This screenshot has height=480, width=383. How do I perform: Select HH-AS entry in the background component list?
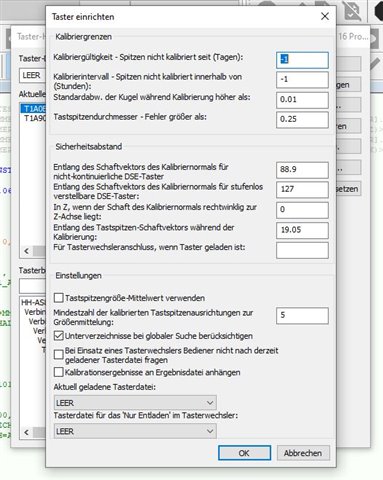[33, 302]
